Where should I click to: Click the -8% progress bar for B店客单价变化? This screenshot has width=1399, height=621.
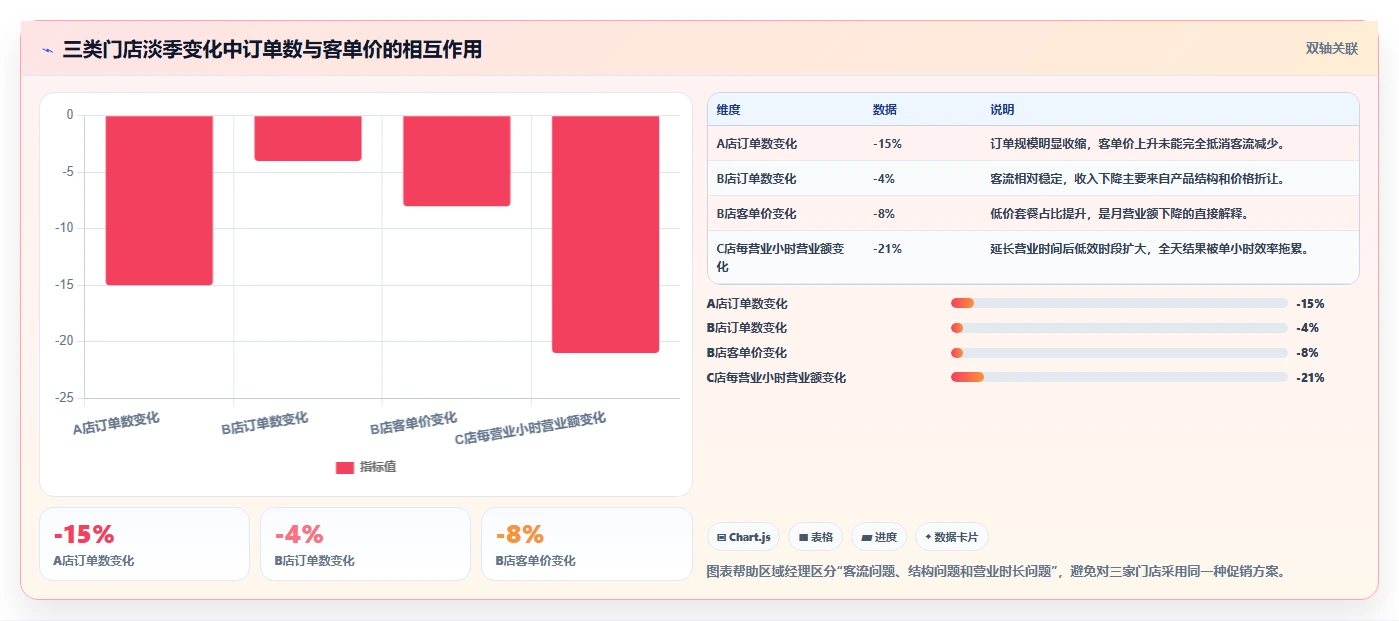click(x=1119, y=353)
